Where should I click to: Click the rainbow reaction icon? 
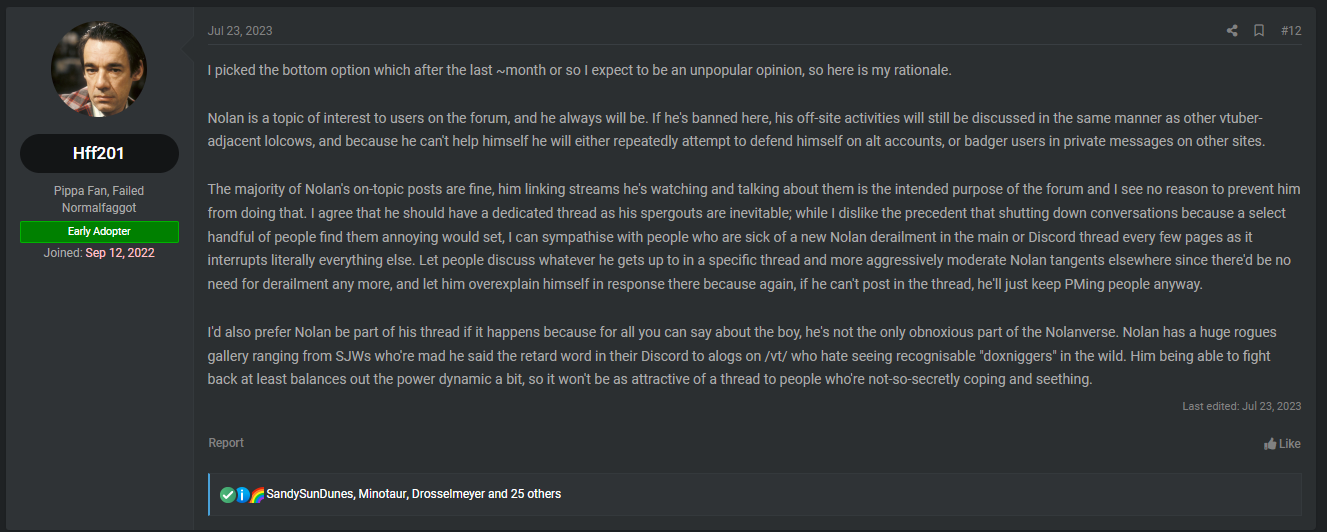pyautogui.click(x=257, y=494)
